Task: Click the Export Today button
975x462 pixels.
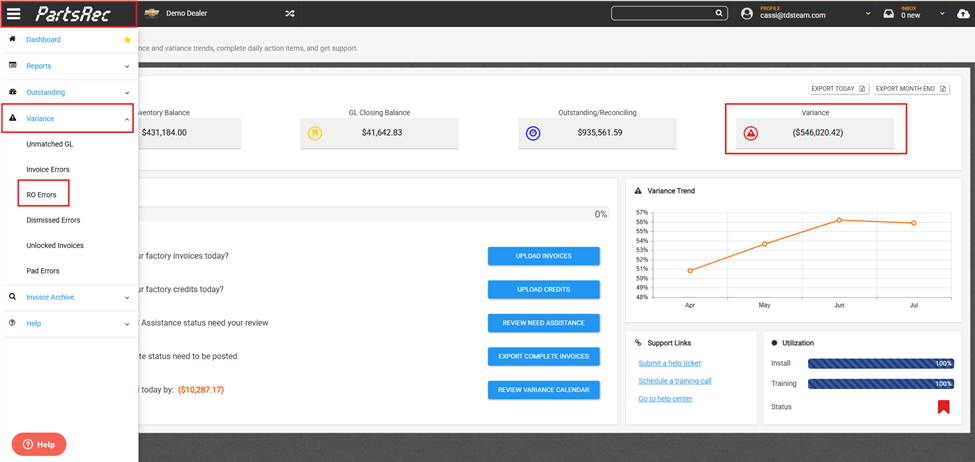Action: [x=839, y=89]
